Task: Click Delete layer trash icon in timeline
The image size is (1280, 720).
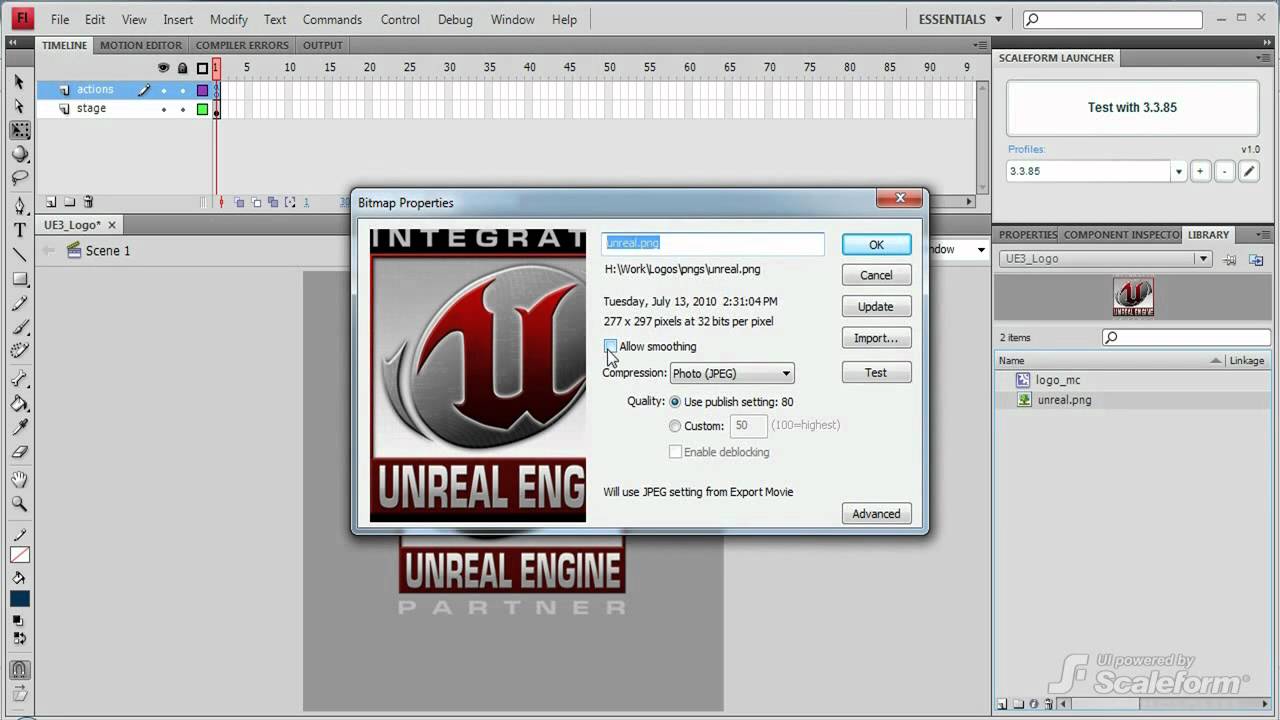Action: click(x=88, y=202)
